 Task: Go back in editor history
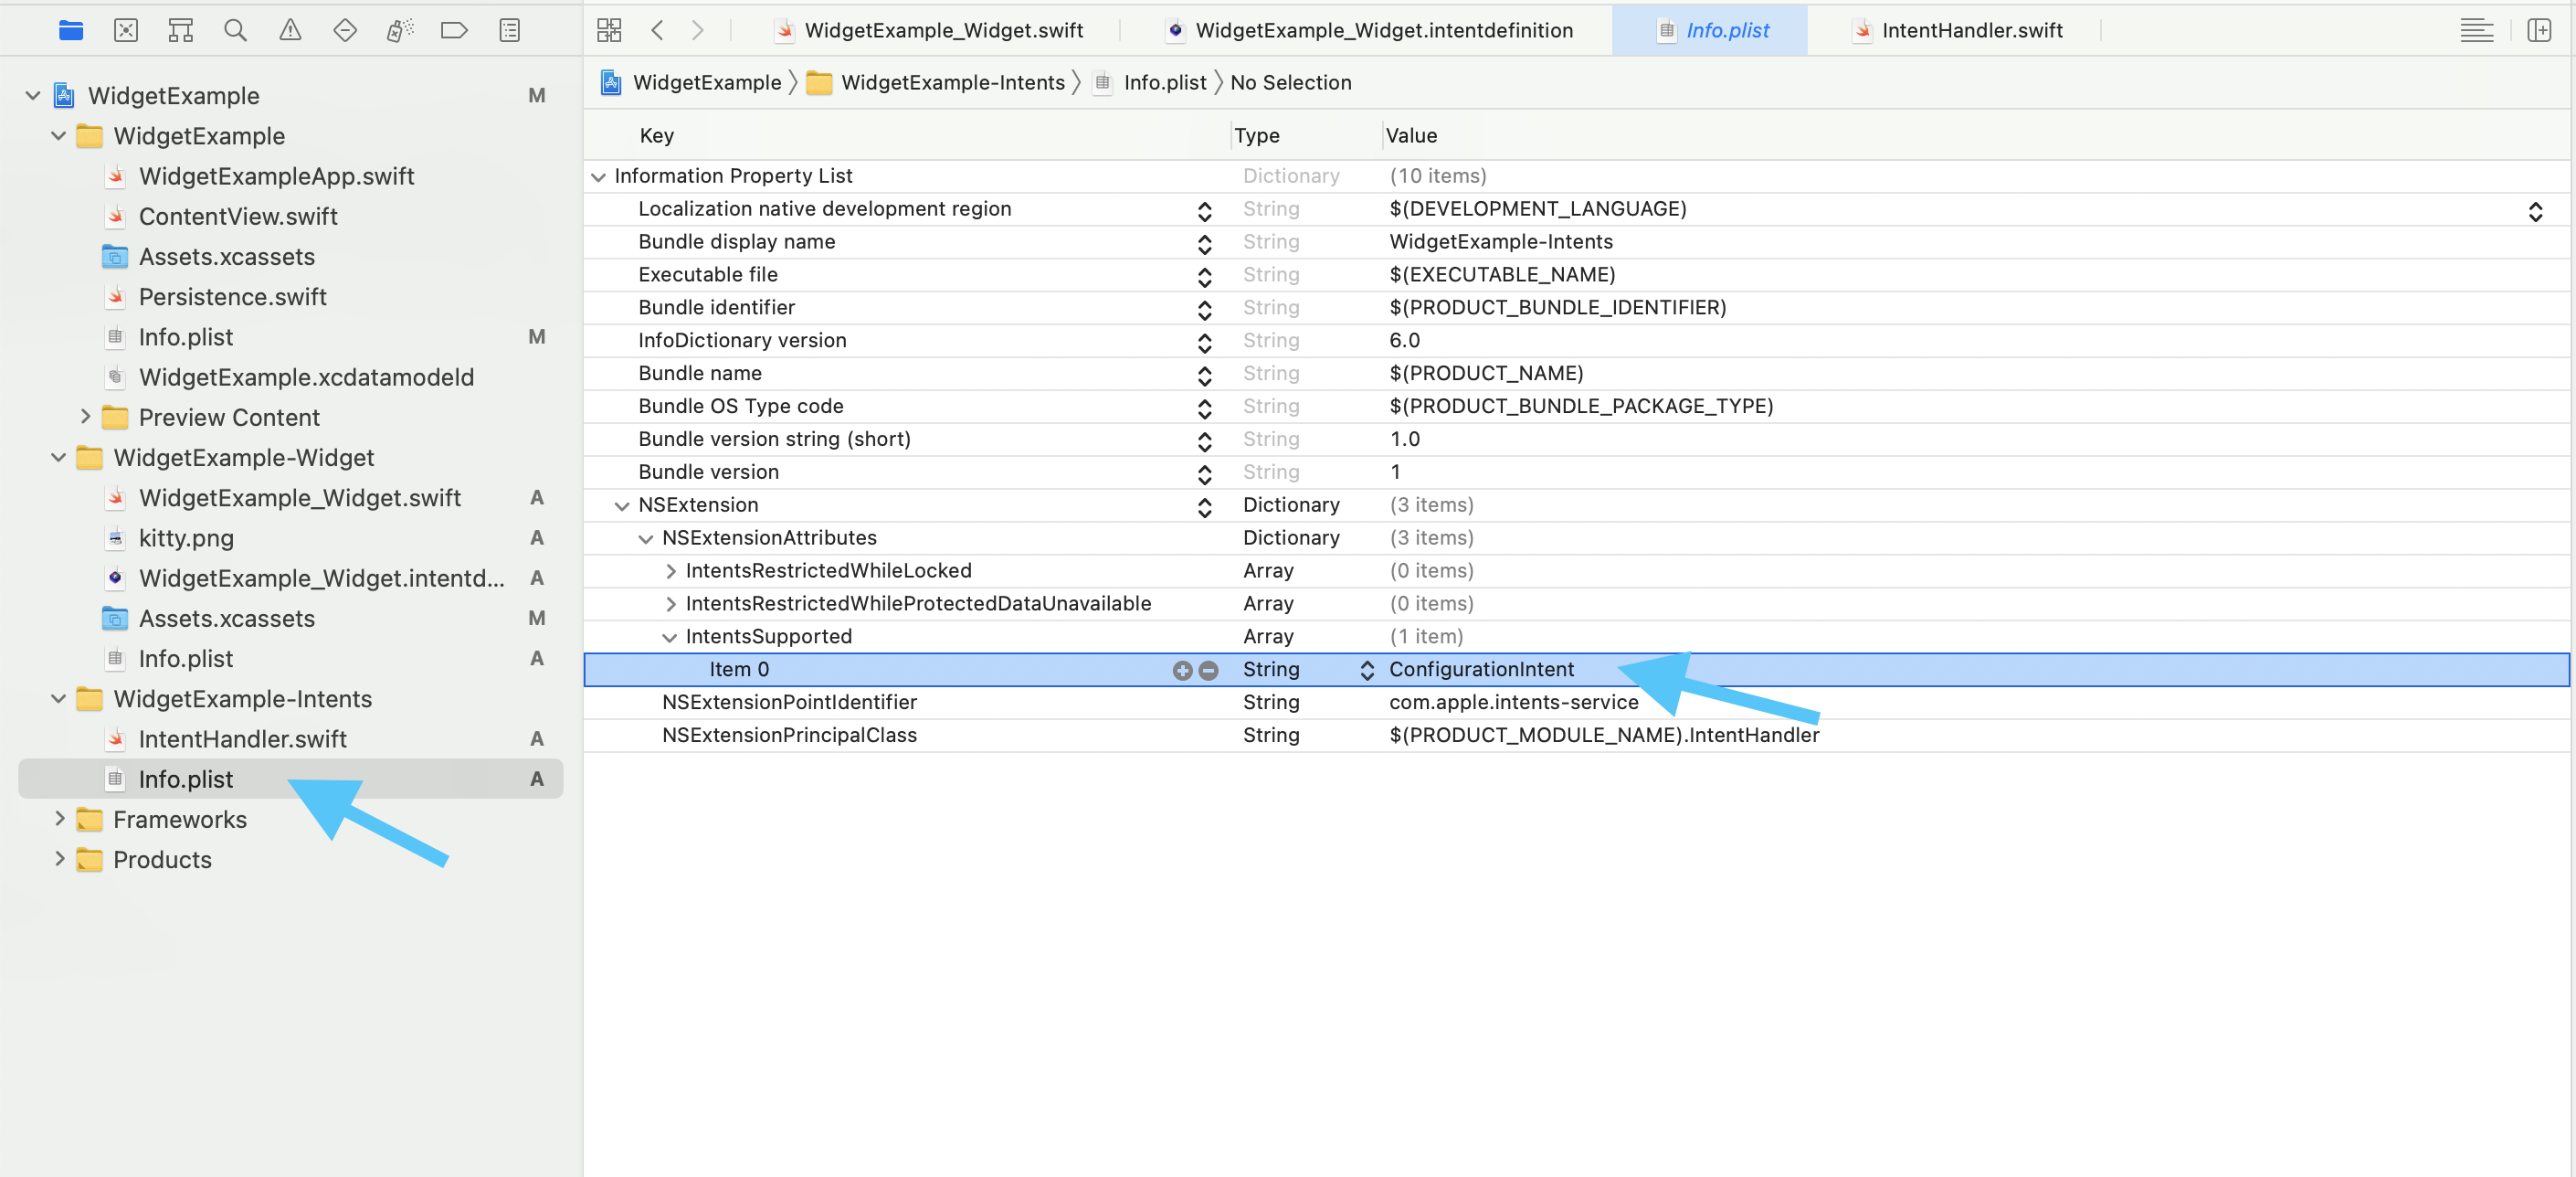[657, 30]
